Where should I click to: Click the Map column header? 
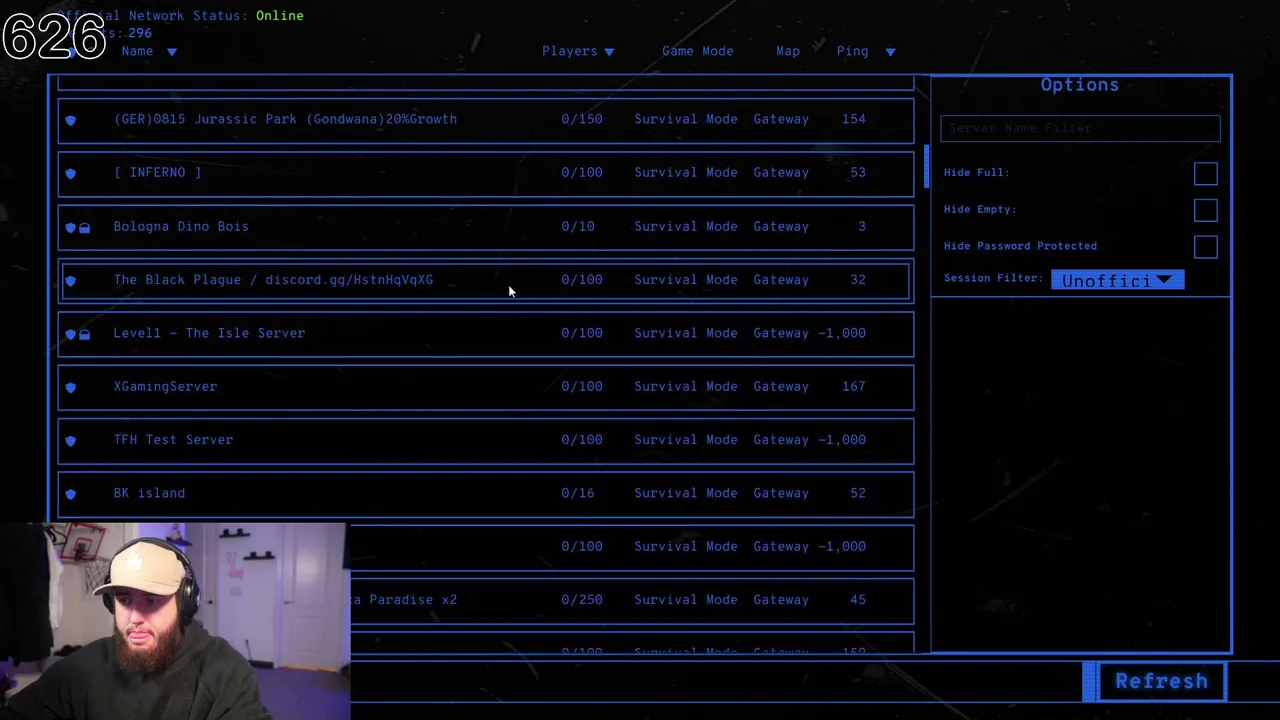788,51
